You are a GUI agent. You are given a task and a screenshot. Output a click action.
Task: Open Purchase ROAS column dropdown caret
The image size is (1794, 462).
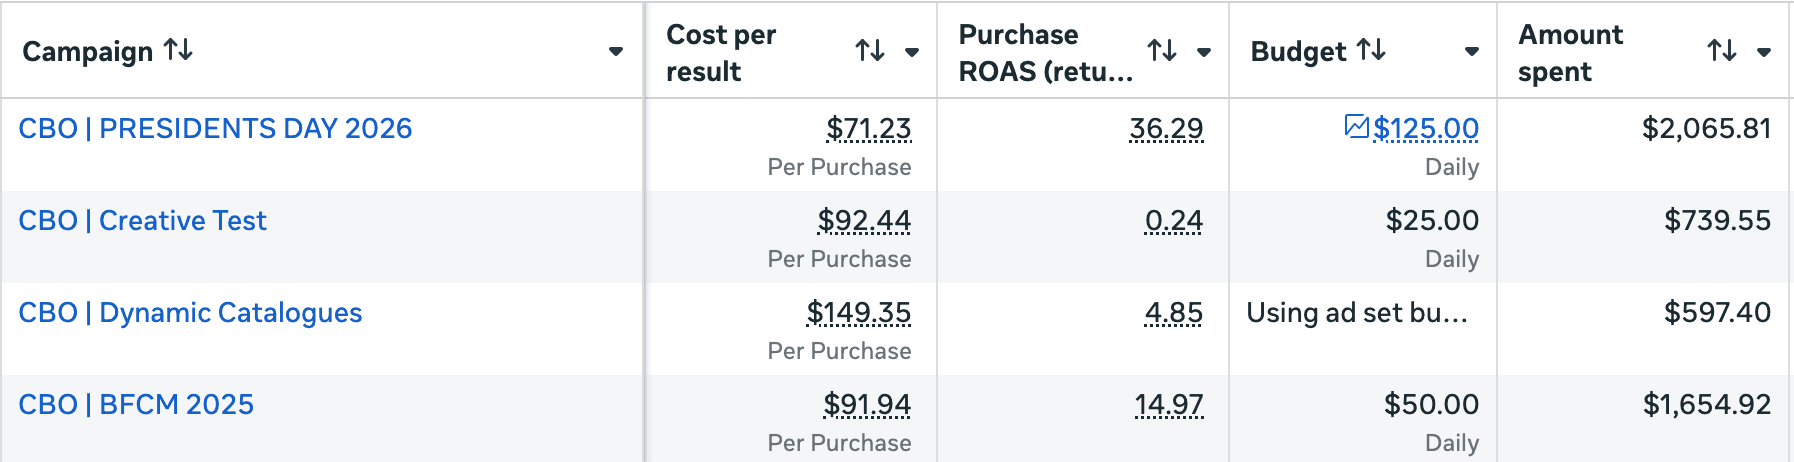pyautogui.click(x=1204, y=52)
